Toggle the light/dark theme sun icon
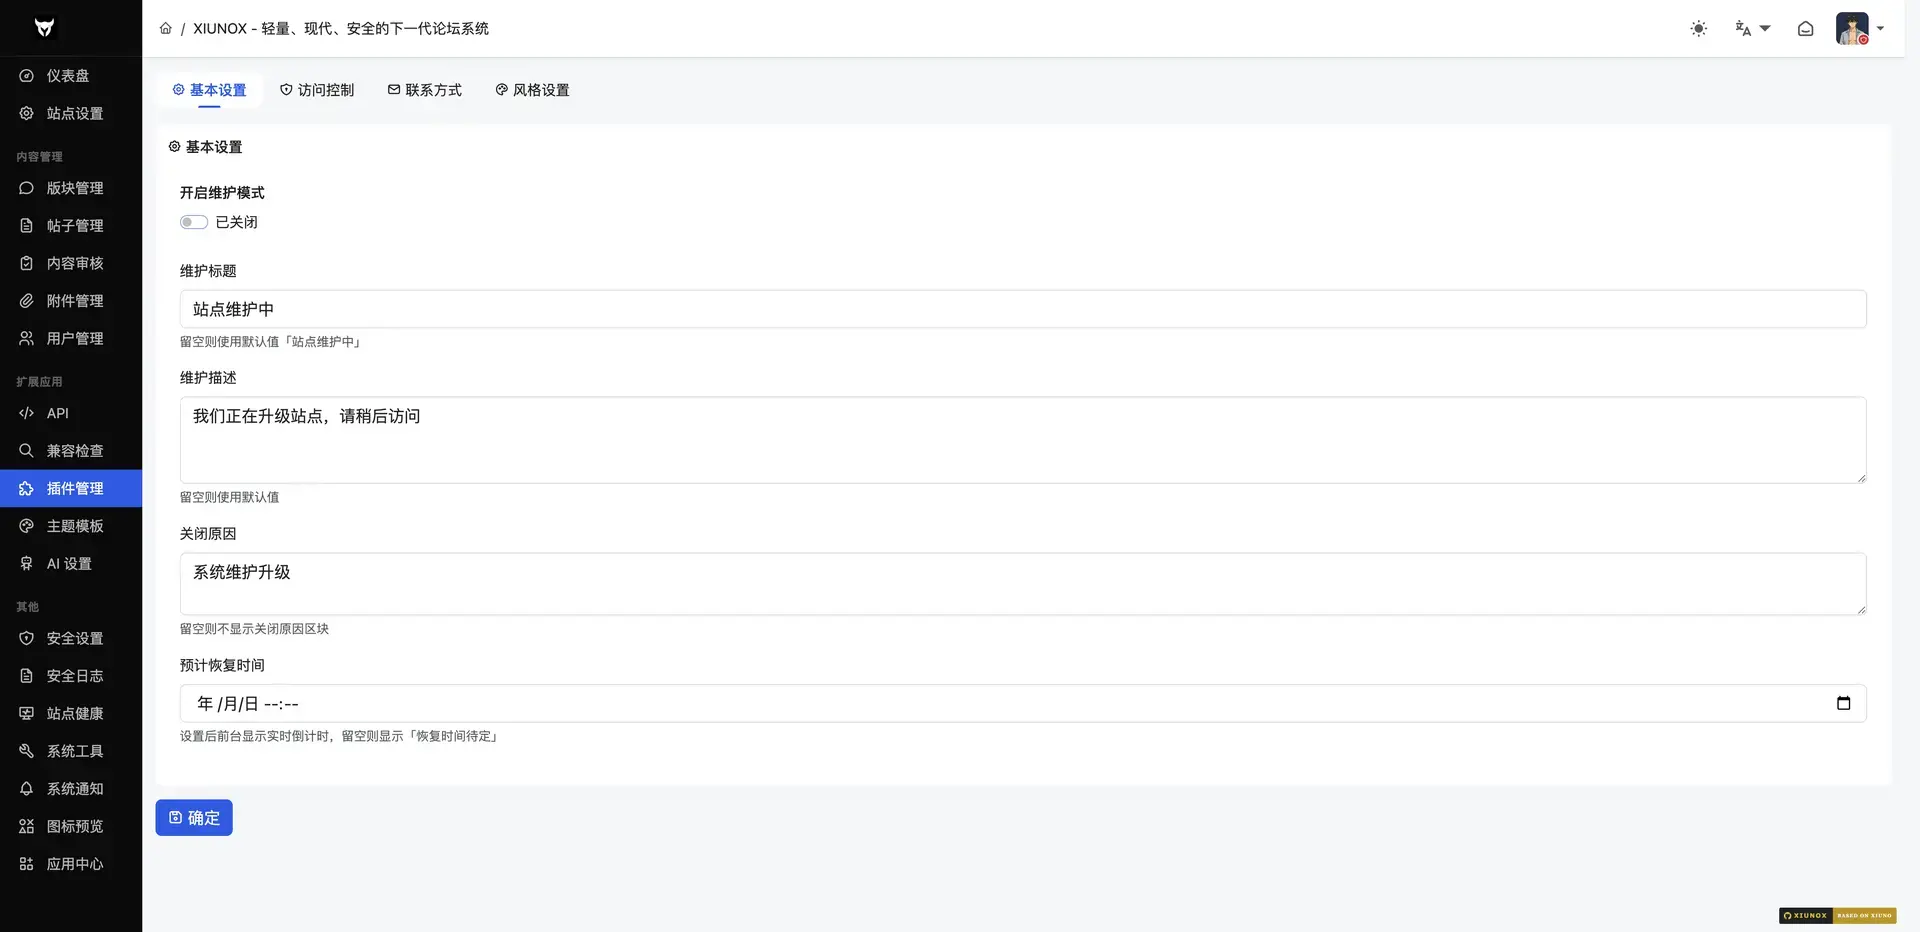1920x932 pixels. (x=1698, y=28)
